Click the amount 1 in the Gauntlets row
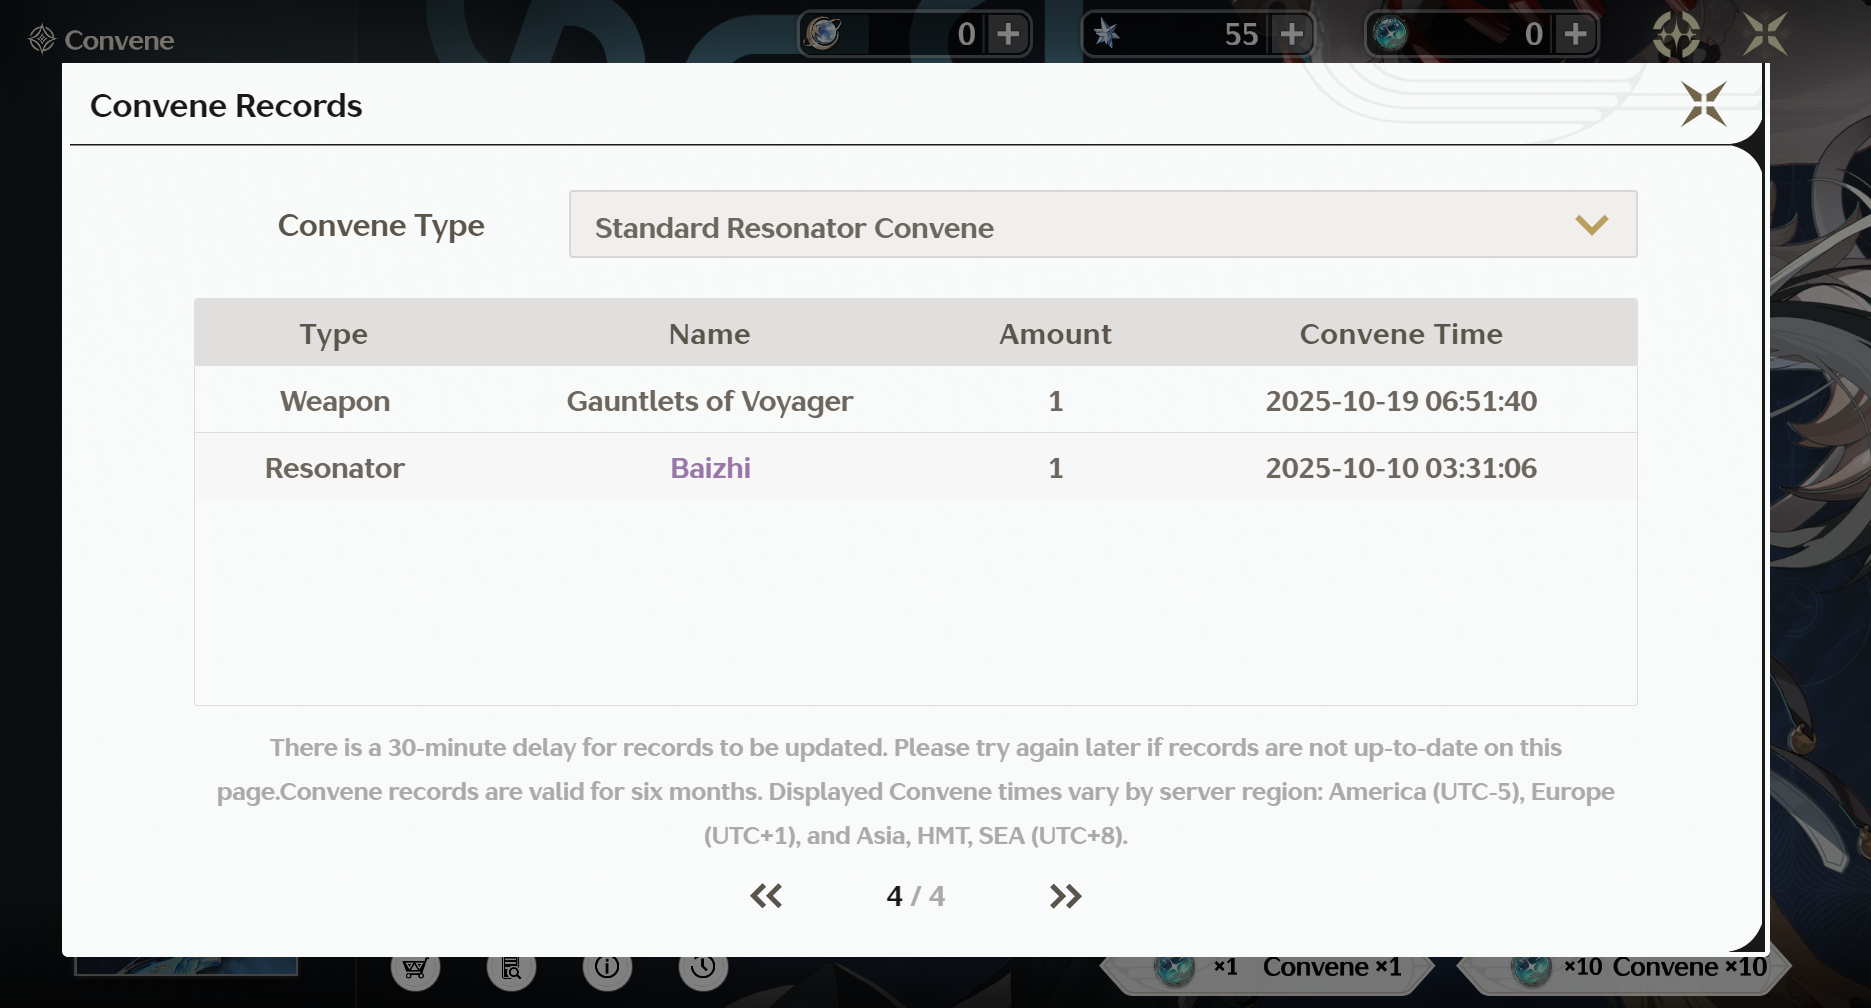 click(1055, 401)
